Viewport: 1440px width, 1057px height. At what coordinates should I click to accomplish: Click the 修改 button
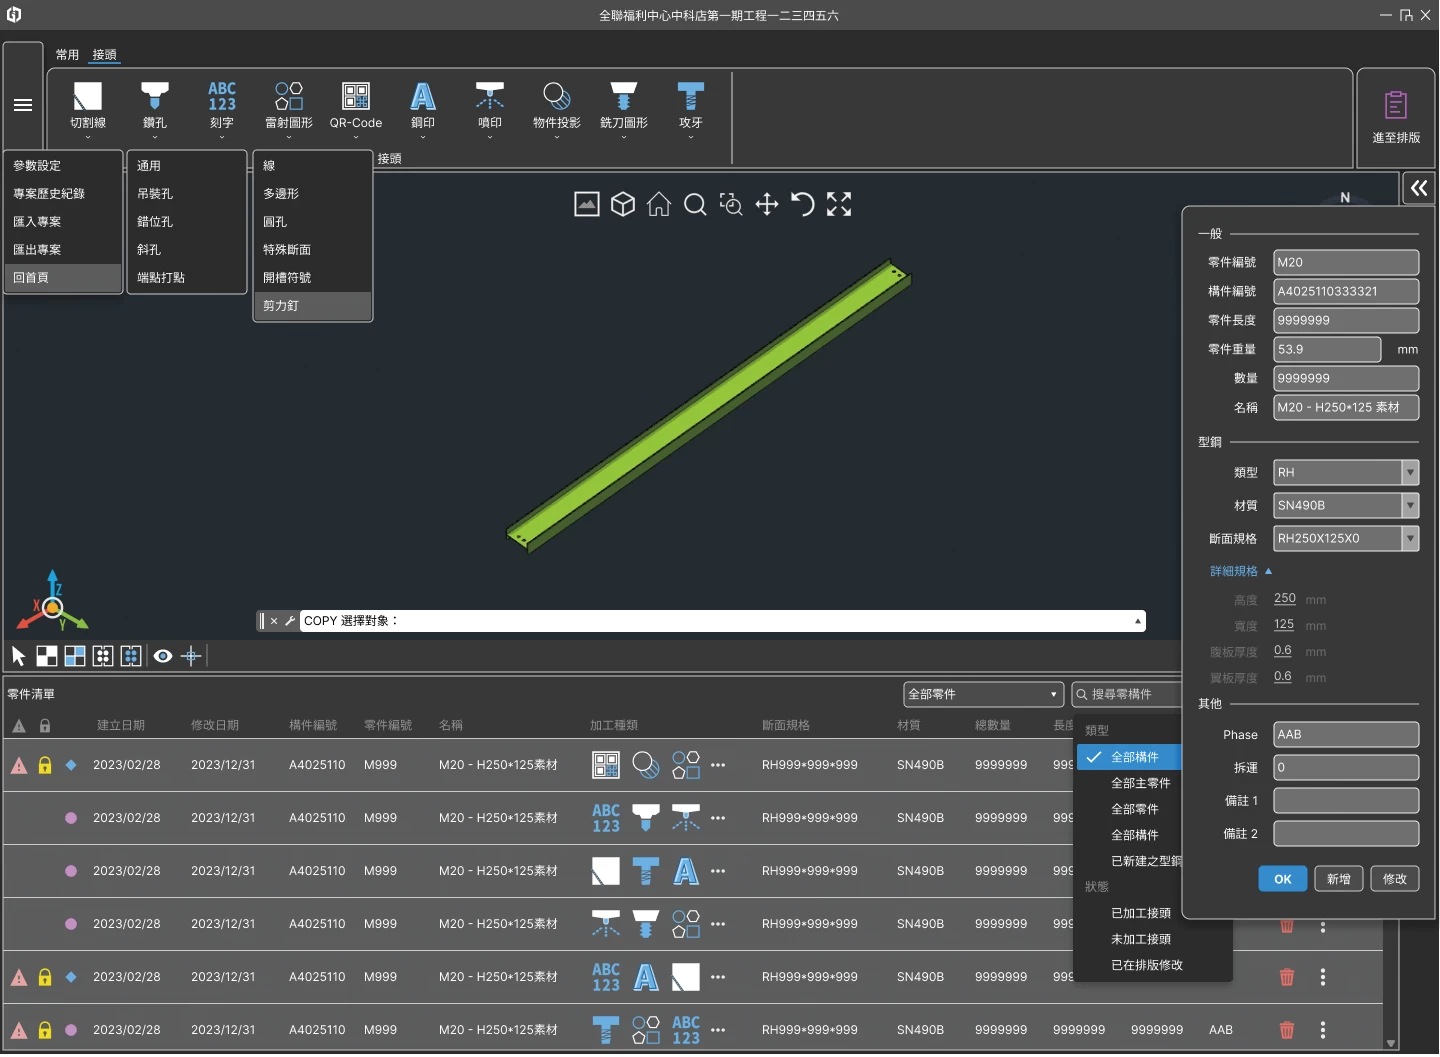point(1394,879)
